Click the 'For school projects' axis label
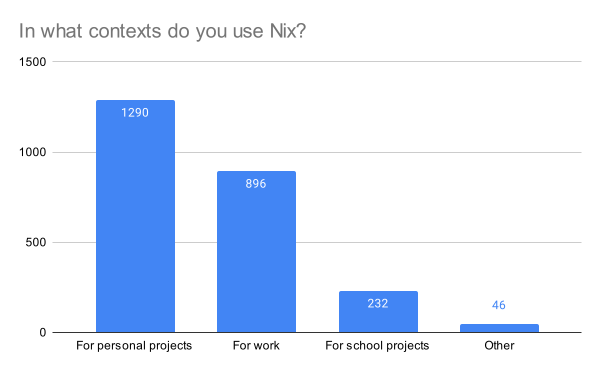 pos(377,346)
